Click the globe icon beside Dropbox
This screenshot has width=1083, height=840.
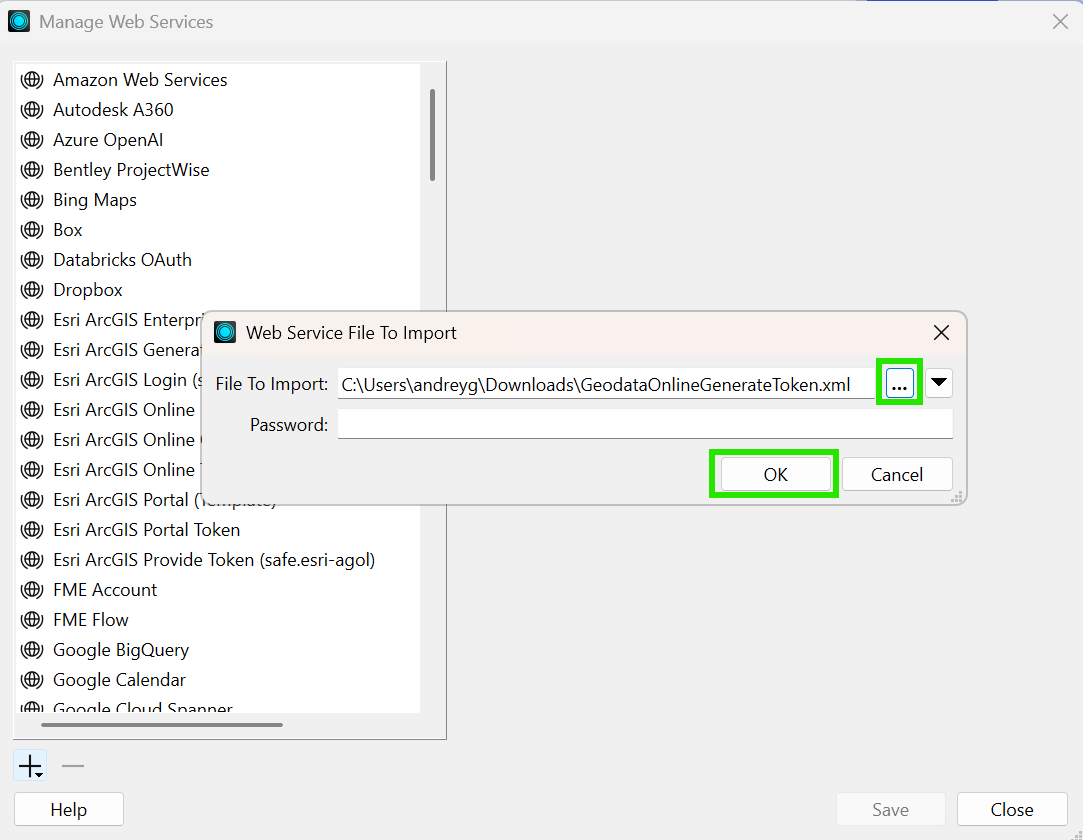[x=32, y=290]
